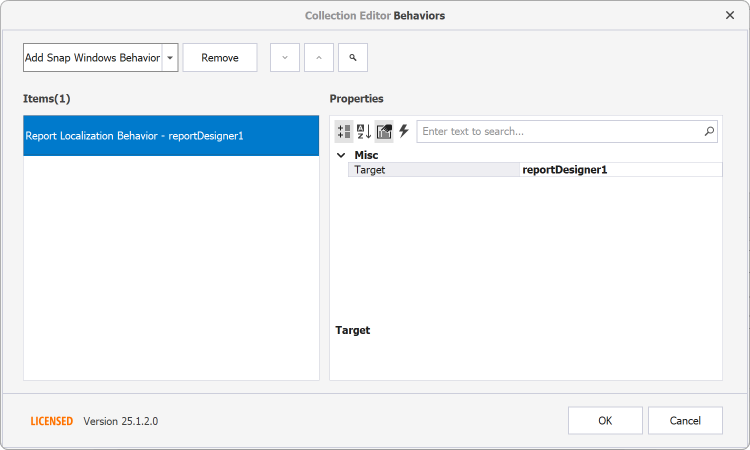Click the LICENSED label
The height and width of the screenshot is (450, 750).
52,421
